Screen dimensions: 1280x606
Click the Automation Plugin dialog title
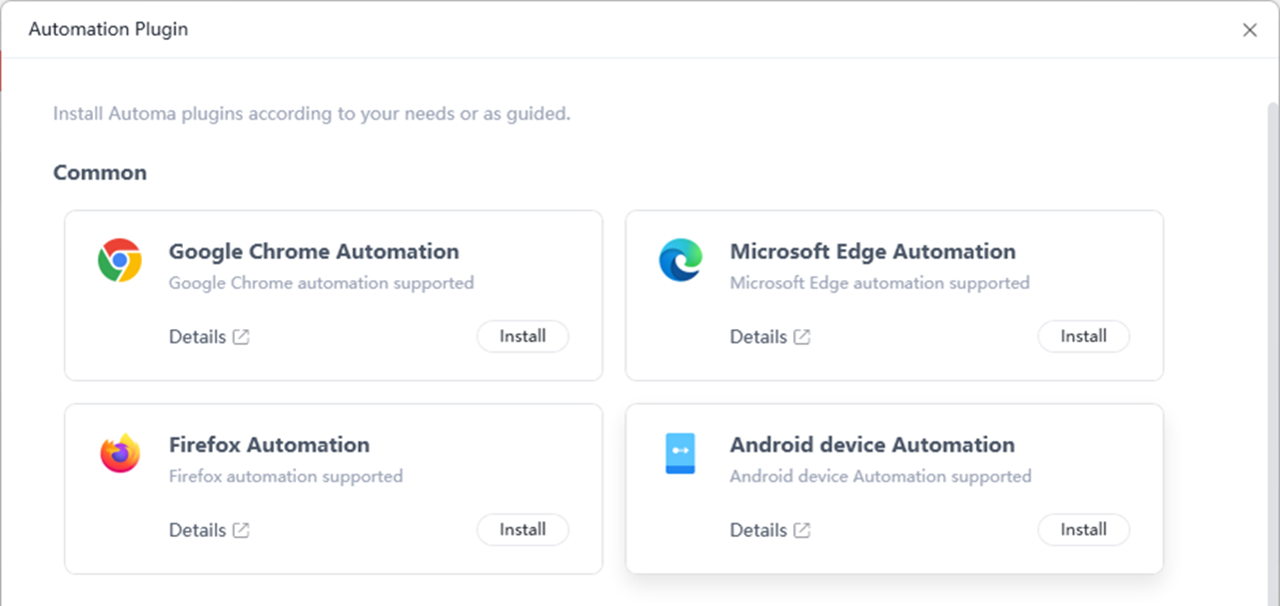click(x=107, y=29)
